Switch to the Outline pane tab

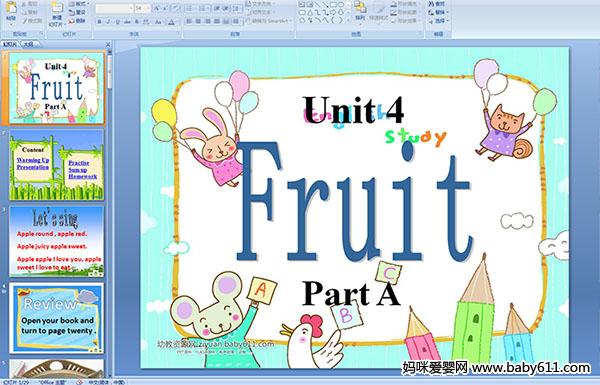point(29,44)
